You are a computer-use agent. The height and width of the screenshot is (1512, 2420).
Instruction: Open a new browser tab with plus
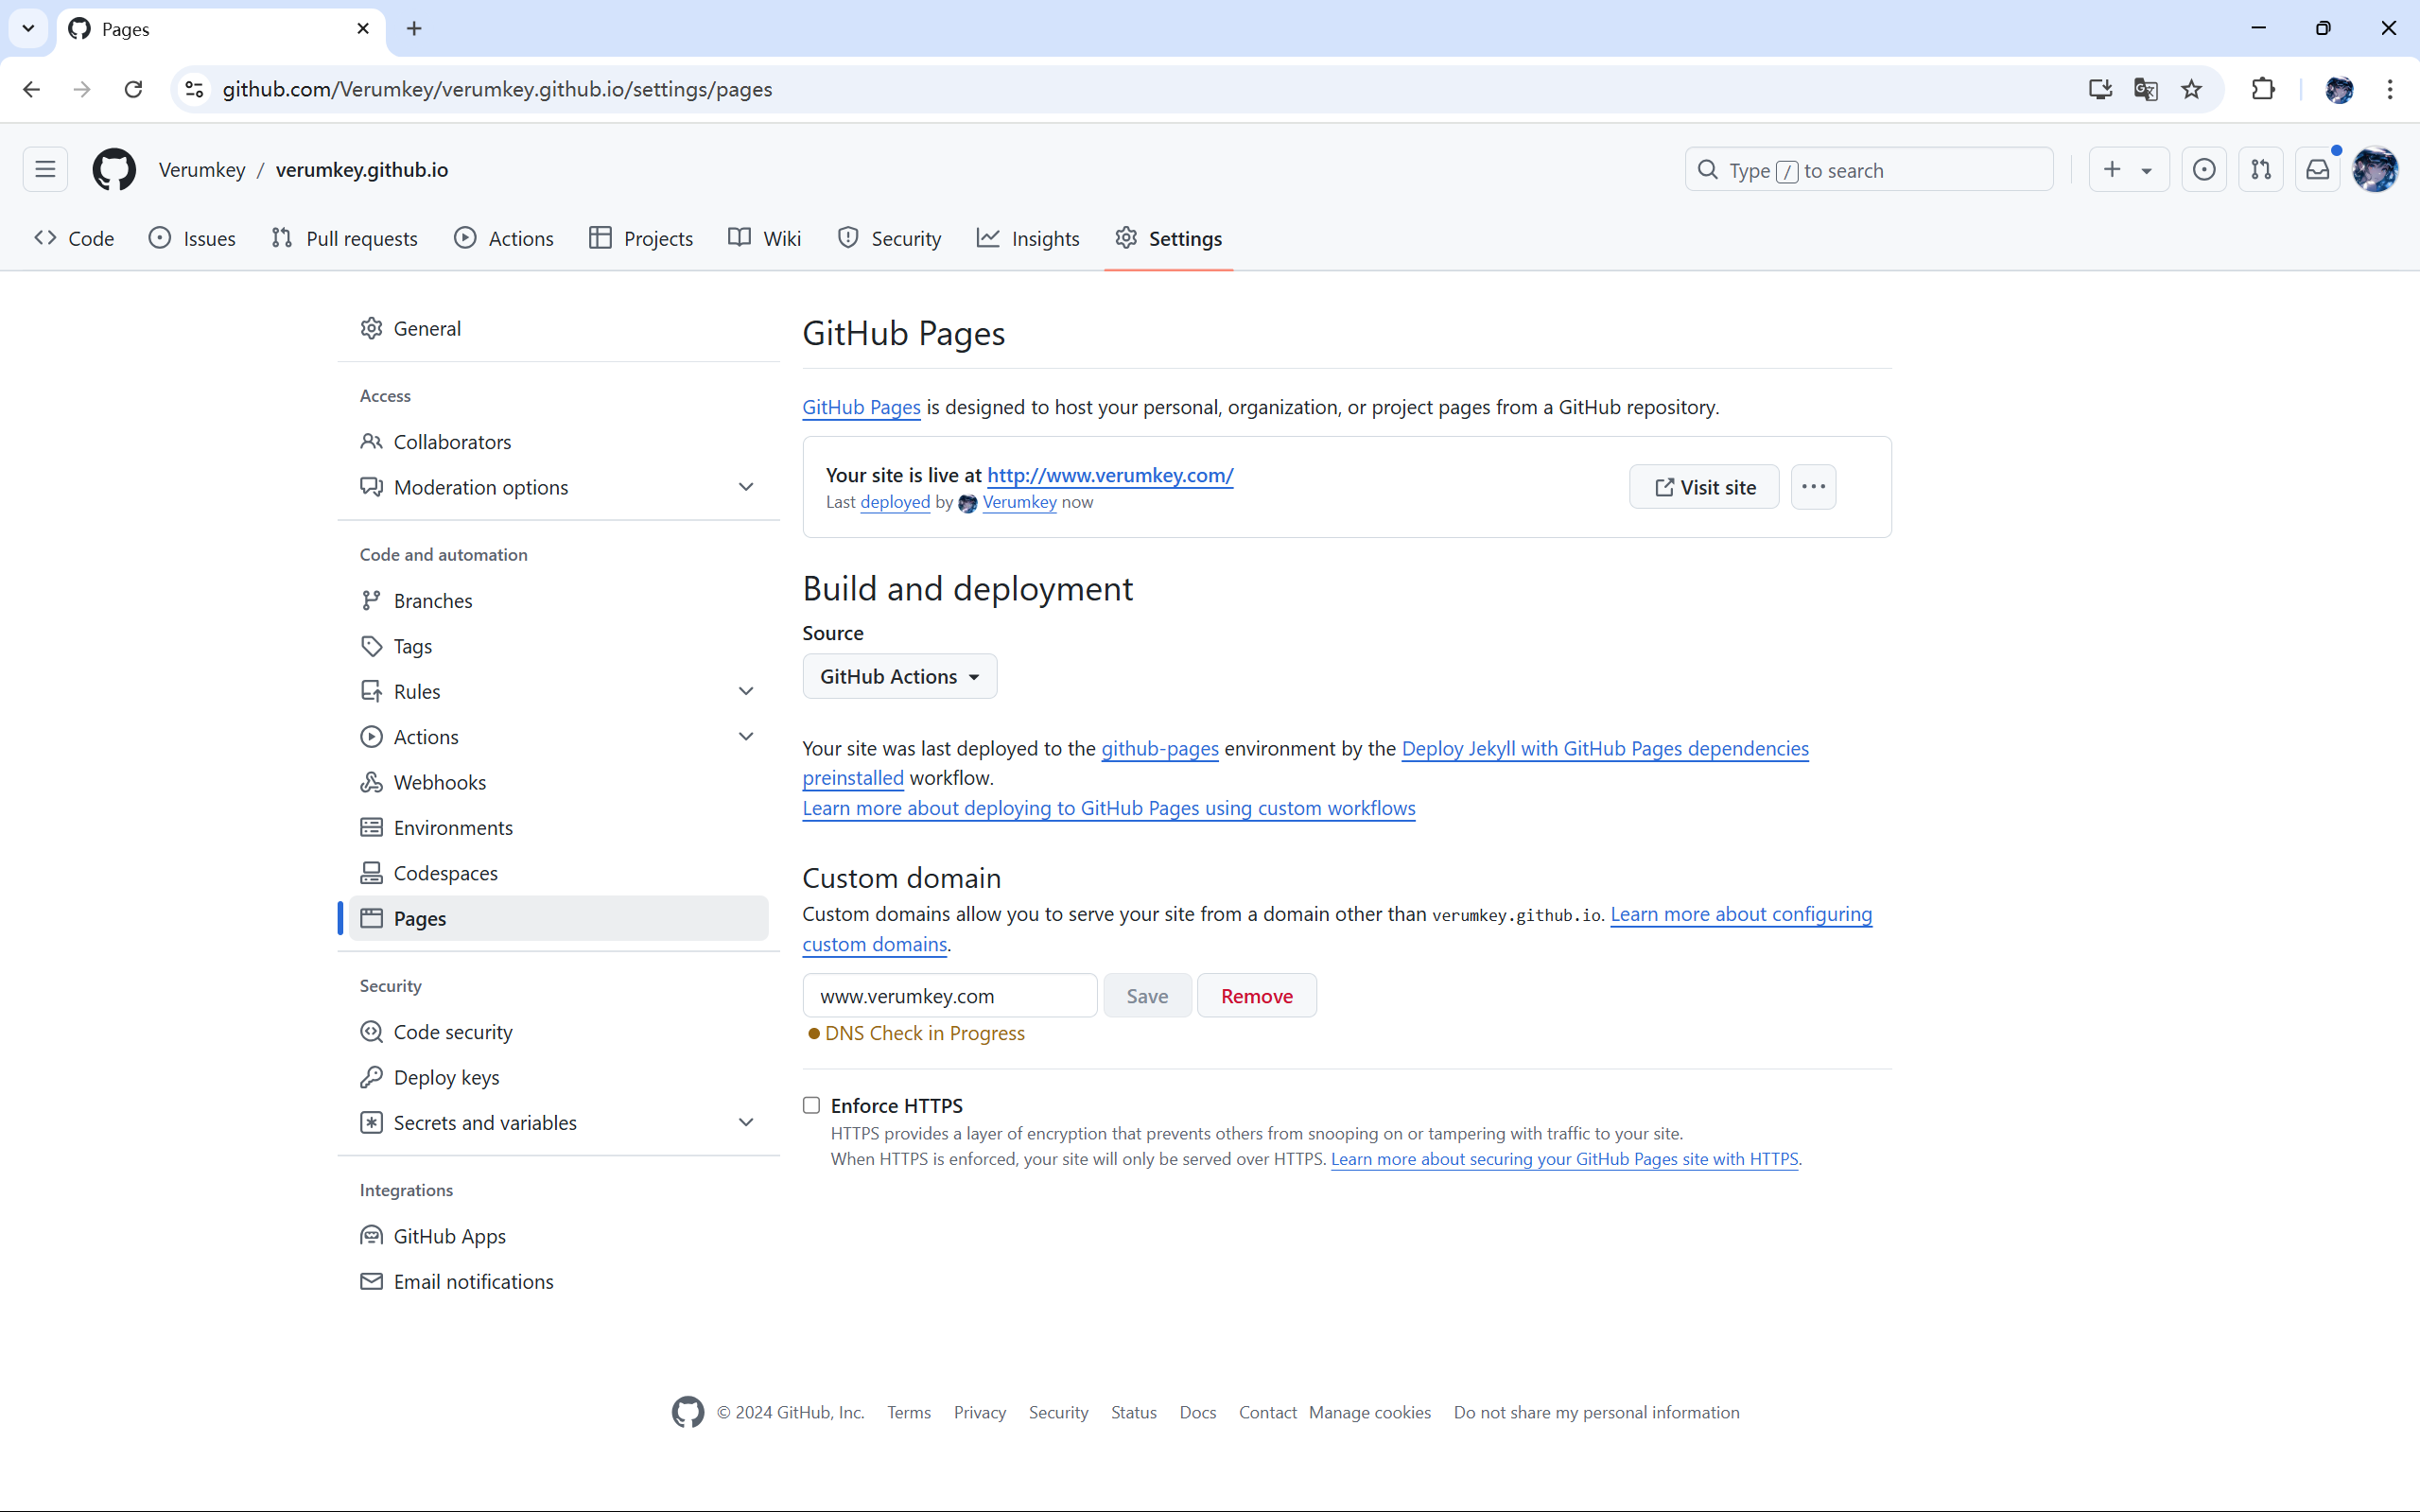coord(414,29)
